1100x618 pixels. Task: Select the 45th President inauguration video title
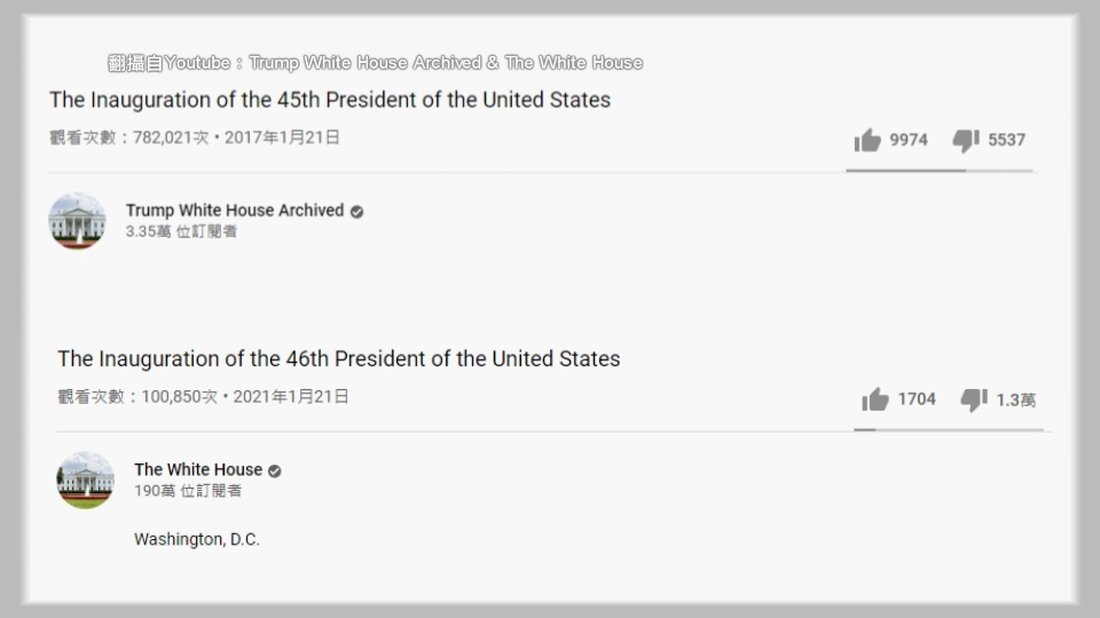[x=330, y=100]
